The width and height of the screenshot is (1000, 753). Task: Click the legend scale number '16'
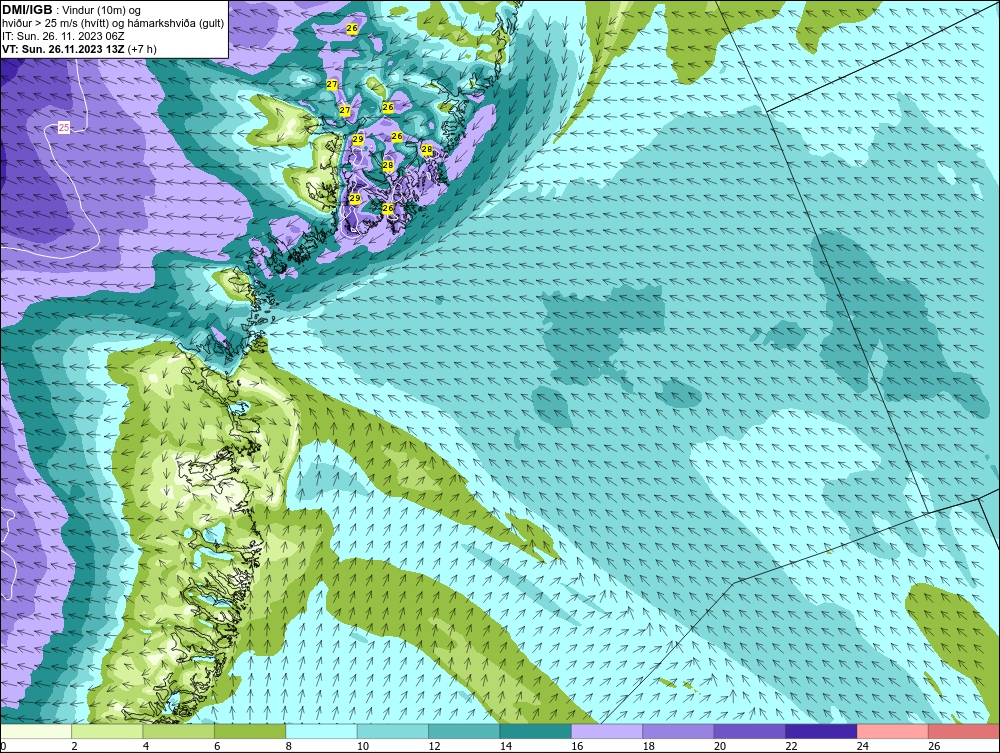click(577, 746)
